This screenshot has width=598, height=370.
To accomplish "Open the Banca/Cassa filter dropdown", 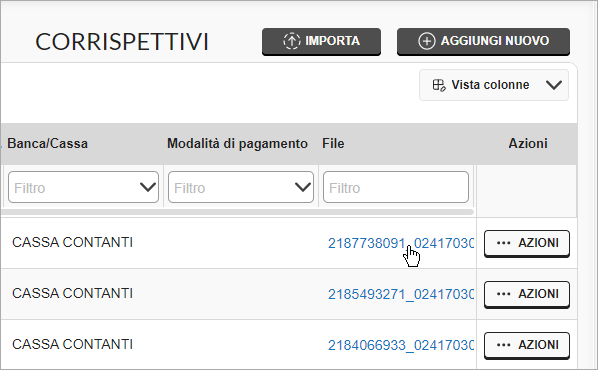I will pos(84,187).
